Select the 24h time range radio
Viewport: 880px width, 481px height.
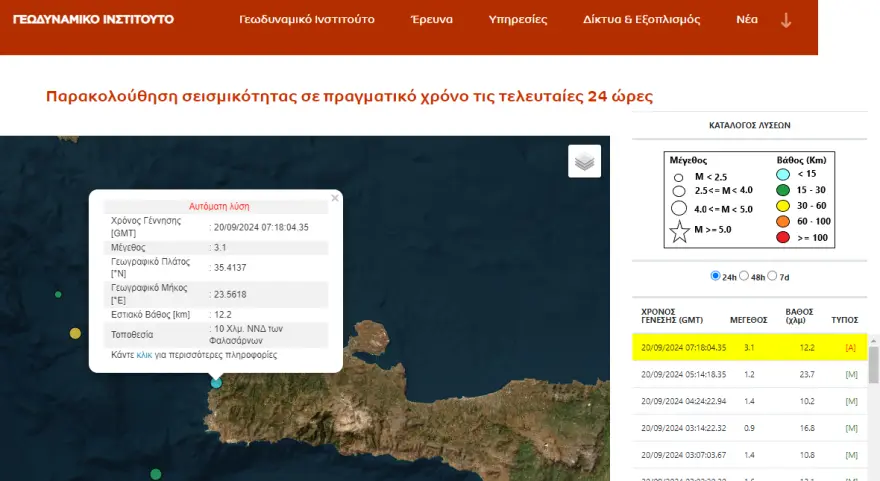coord(715,276)
